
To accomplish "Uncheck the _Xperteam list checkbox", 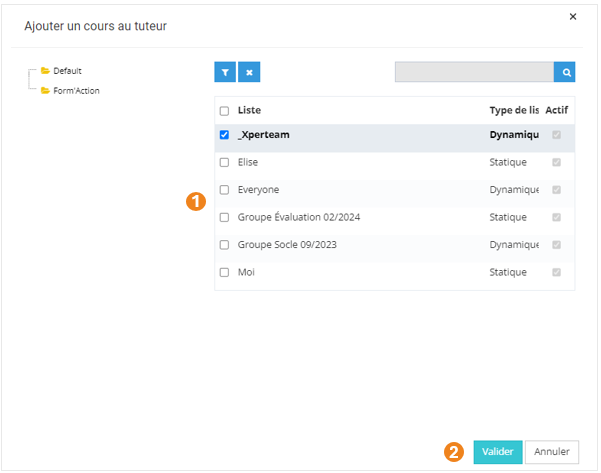I will 224,135.
